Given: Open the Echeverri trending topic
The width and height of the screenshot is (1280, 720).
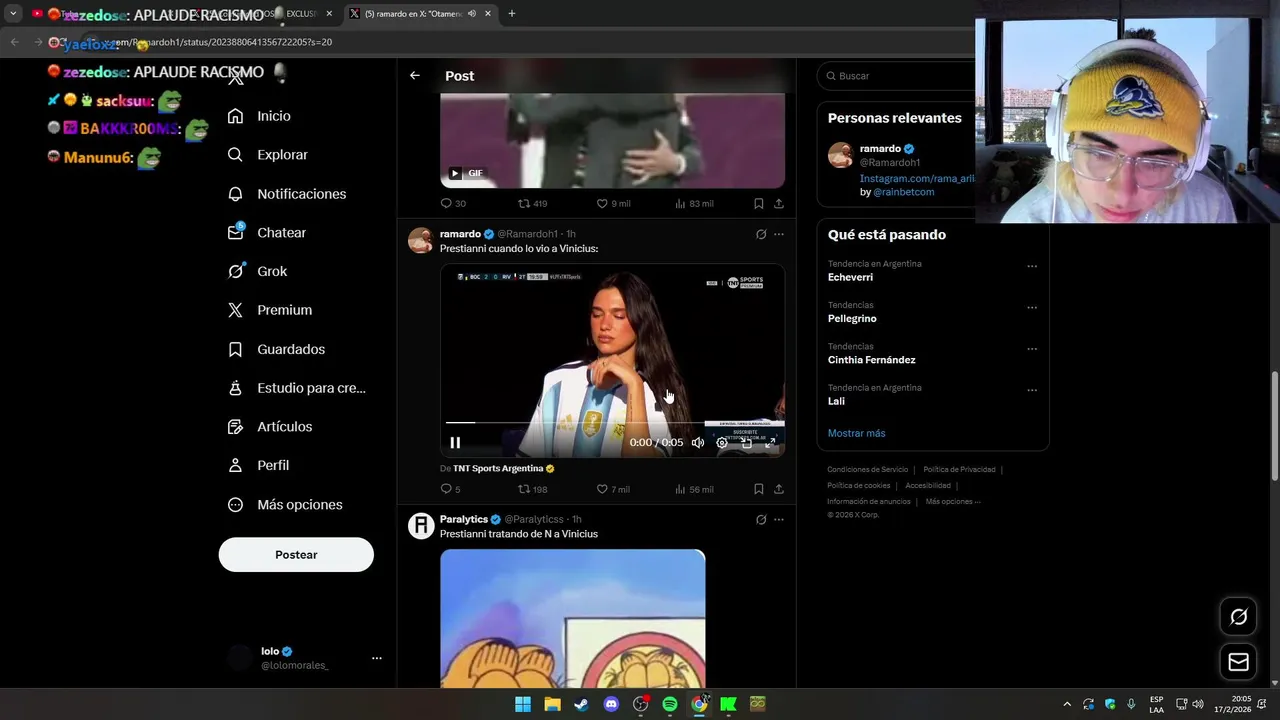Looking at the screenshot, I should 850,277.
